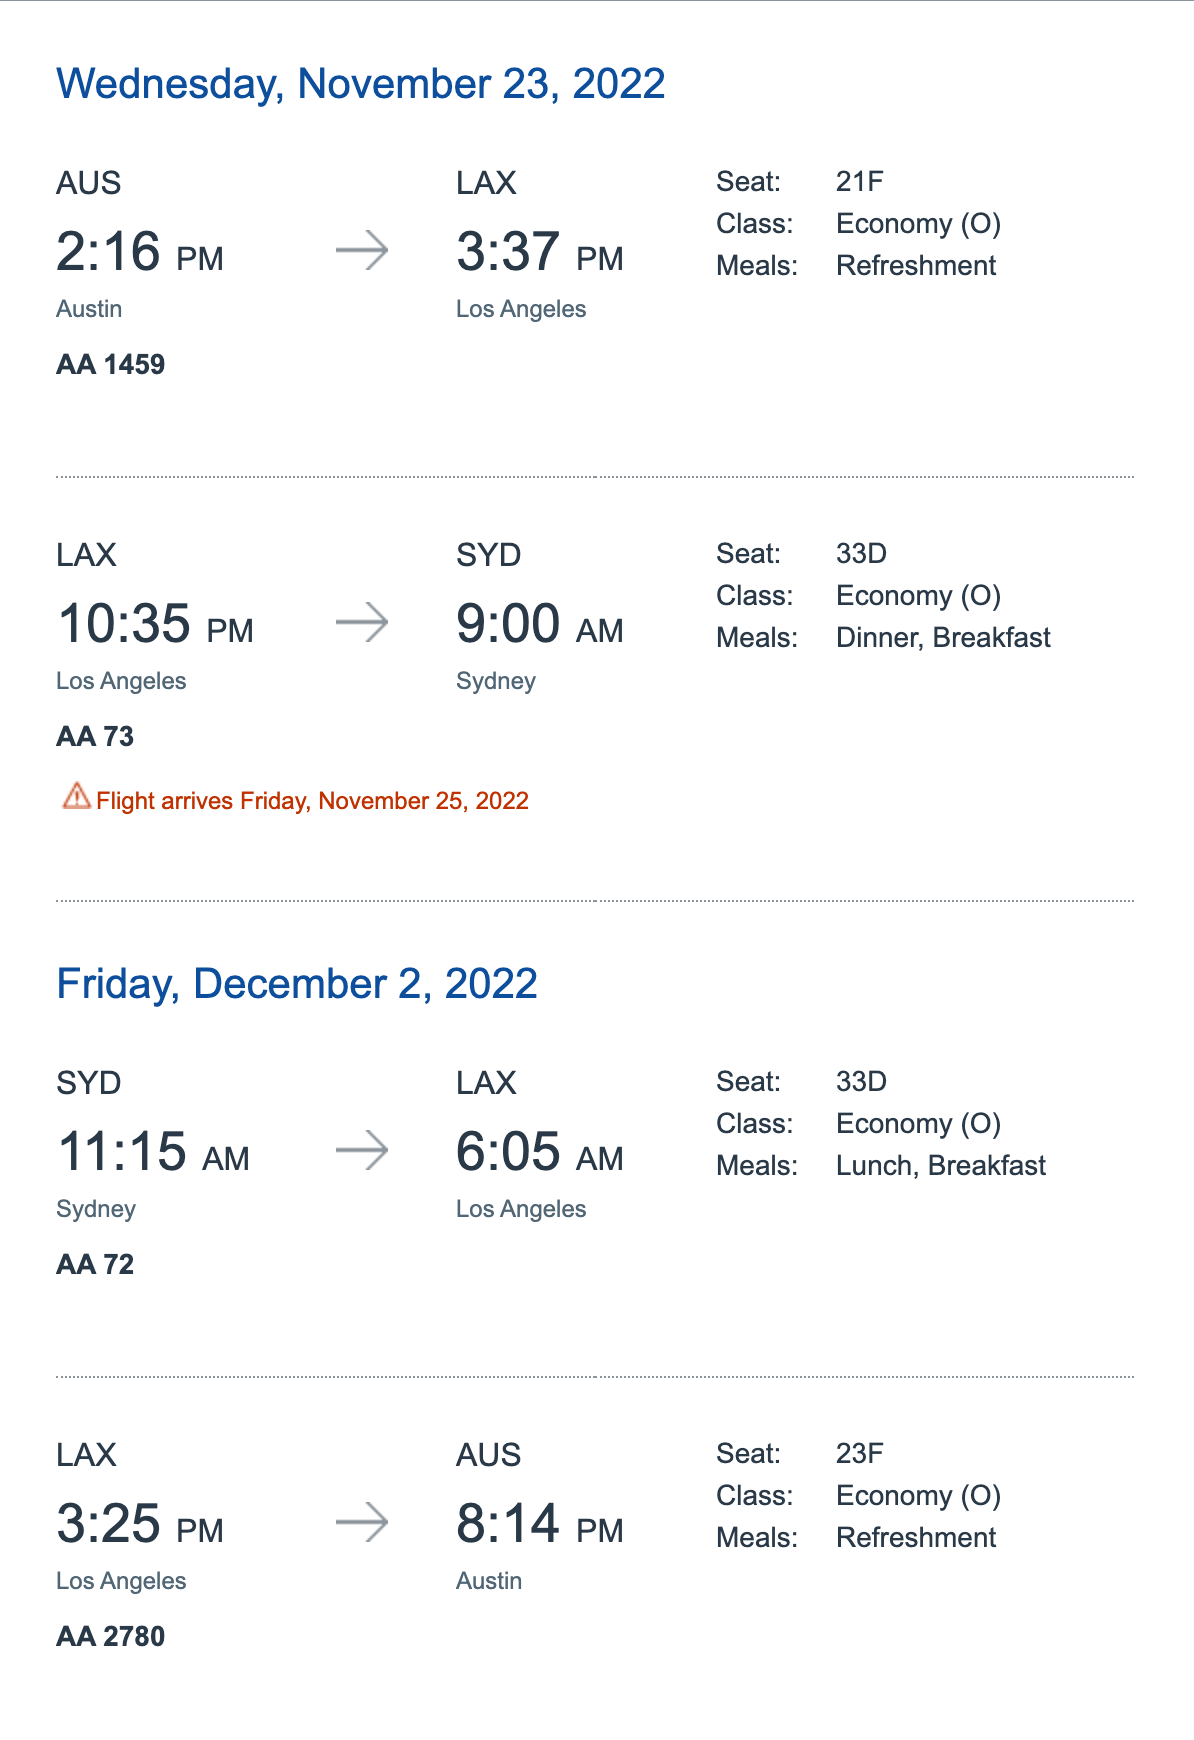Click the Lunch, Breakfast meals text
The image size is (1194, 1740).
tap(941, 1166)
